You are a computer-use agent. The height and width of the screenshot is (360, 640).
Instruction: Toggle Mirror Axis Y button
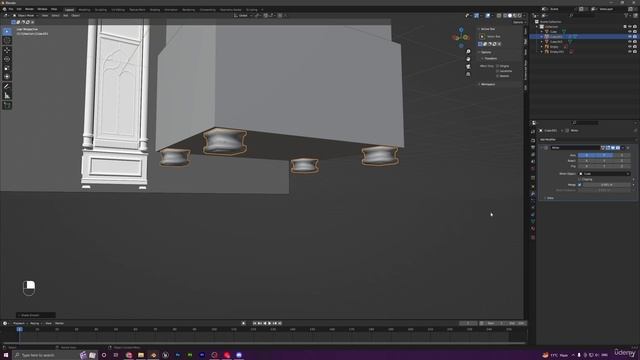click(604, 155)
